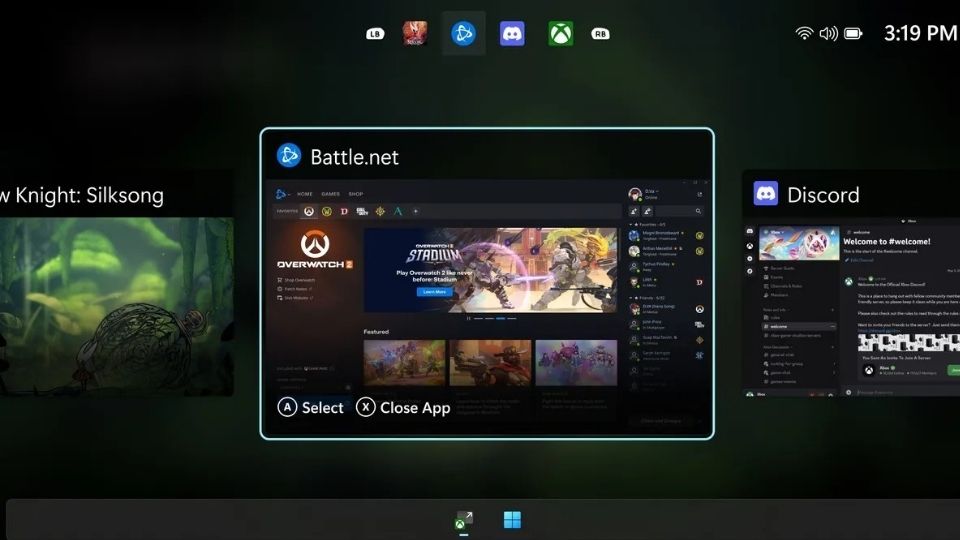Open Wi-Fi status icon
This screenshot has width=960, height=540.
coord(804,33)
